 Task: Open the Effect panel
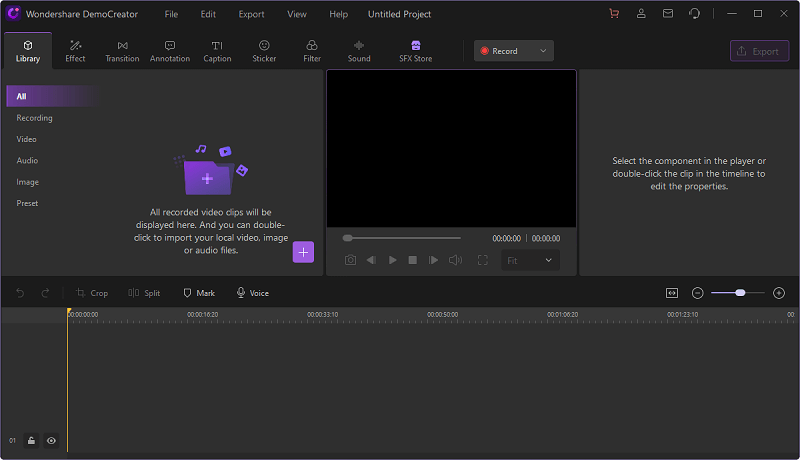pos(75,51)
